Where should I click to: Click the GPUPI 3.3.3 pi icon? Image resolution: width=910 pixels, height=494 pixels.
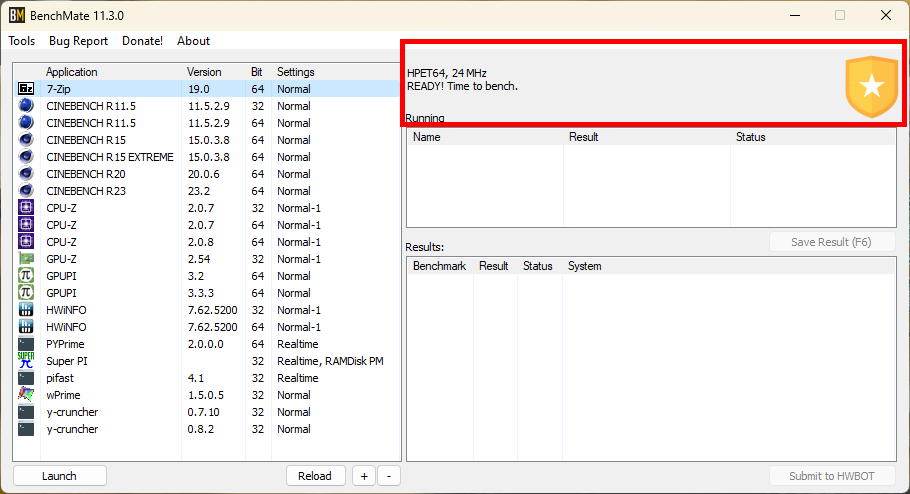click(26, 293)
